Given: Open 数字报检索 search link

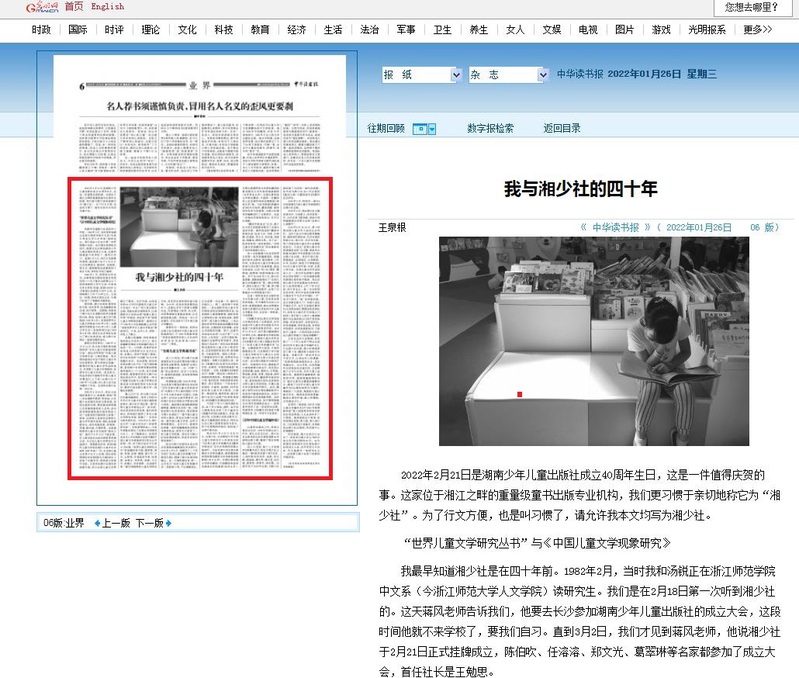Looking at the screenshot, I should point(490,129).
